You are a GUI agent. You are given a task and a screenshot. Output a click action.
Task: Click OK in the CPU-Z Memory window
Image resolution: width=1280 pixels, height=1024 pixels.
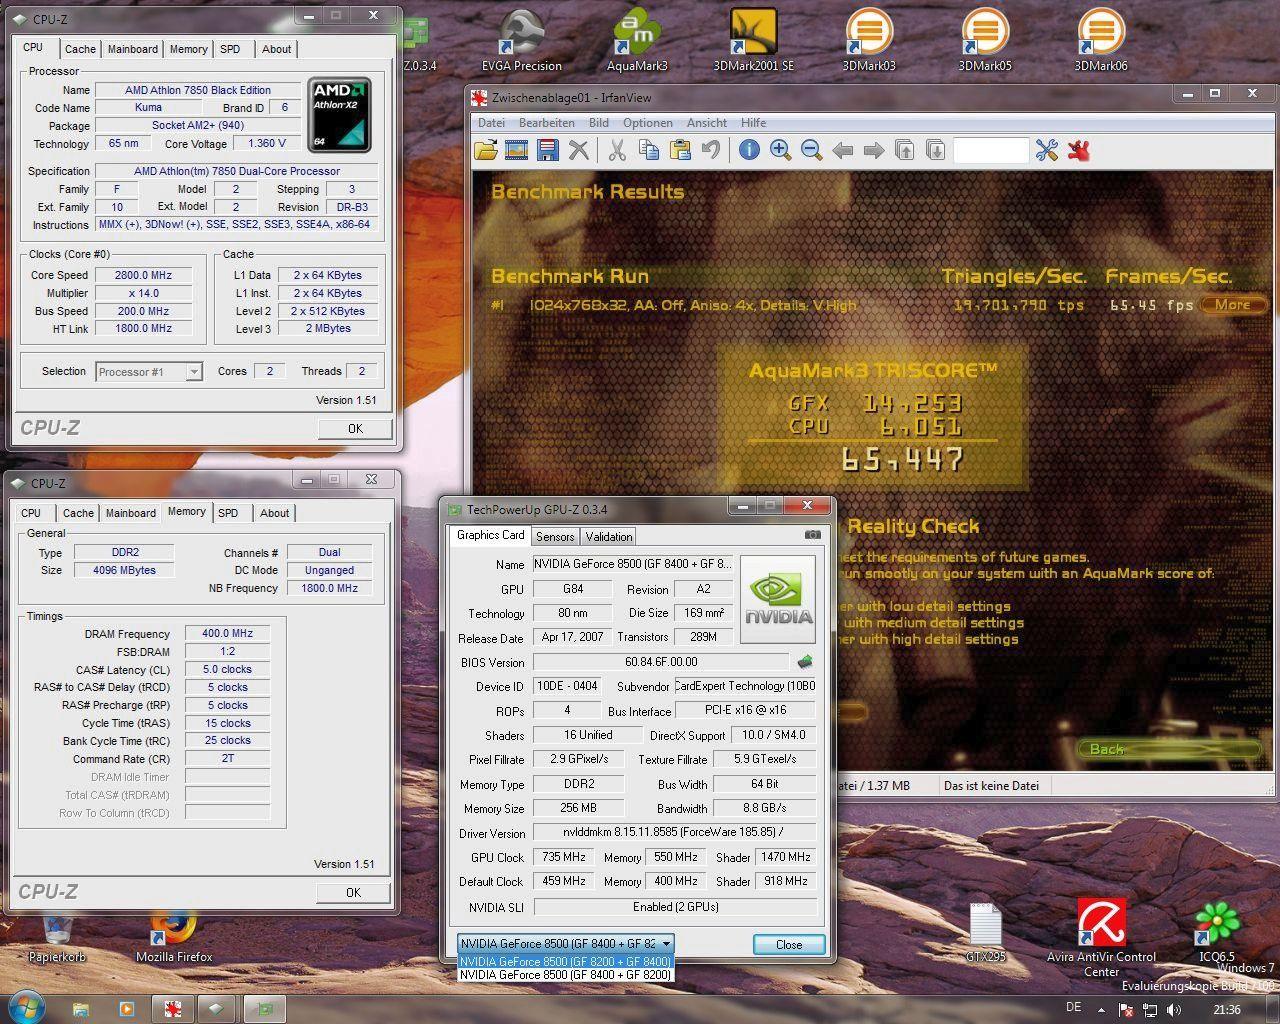353,893
